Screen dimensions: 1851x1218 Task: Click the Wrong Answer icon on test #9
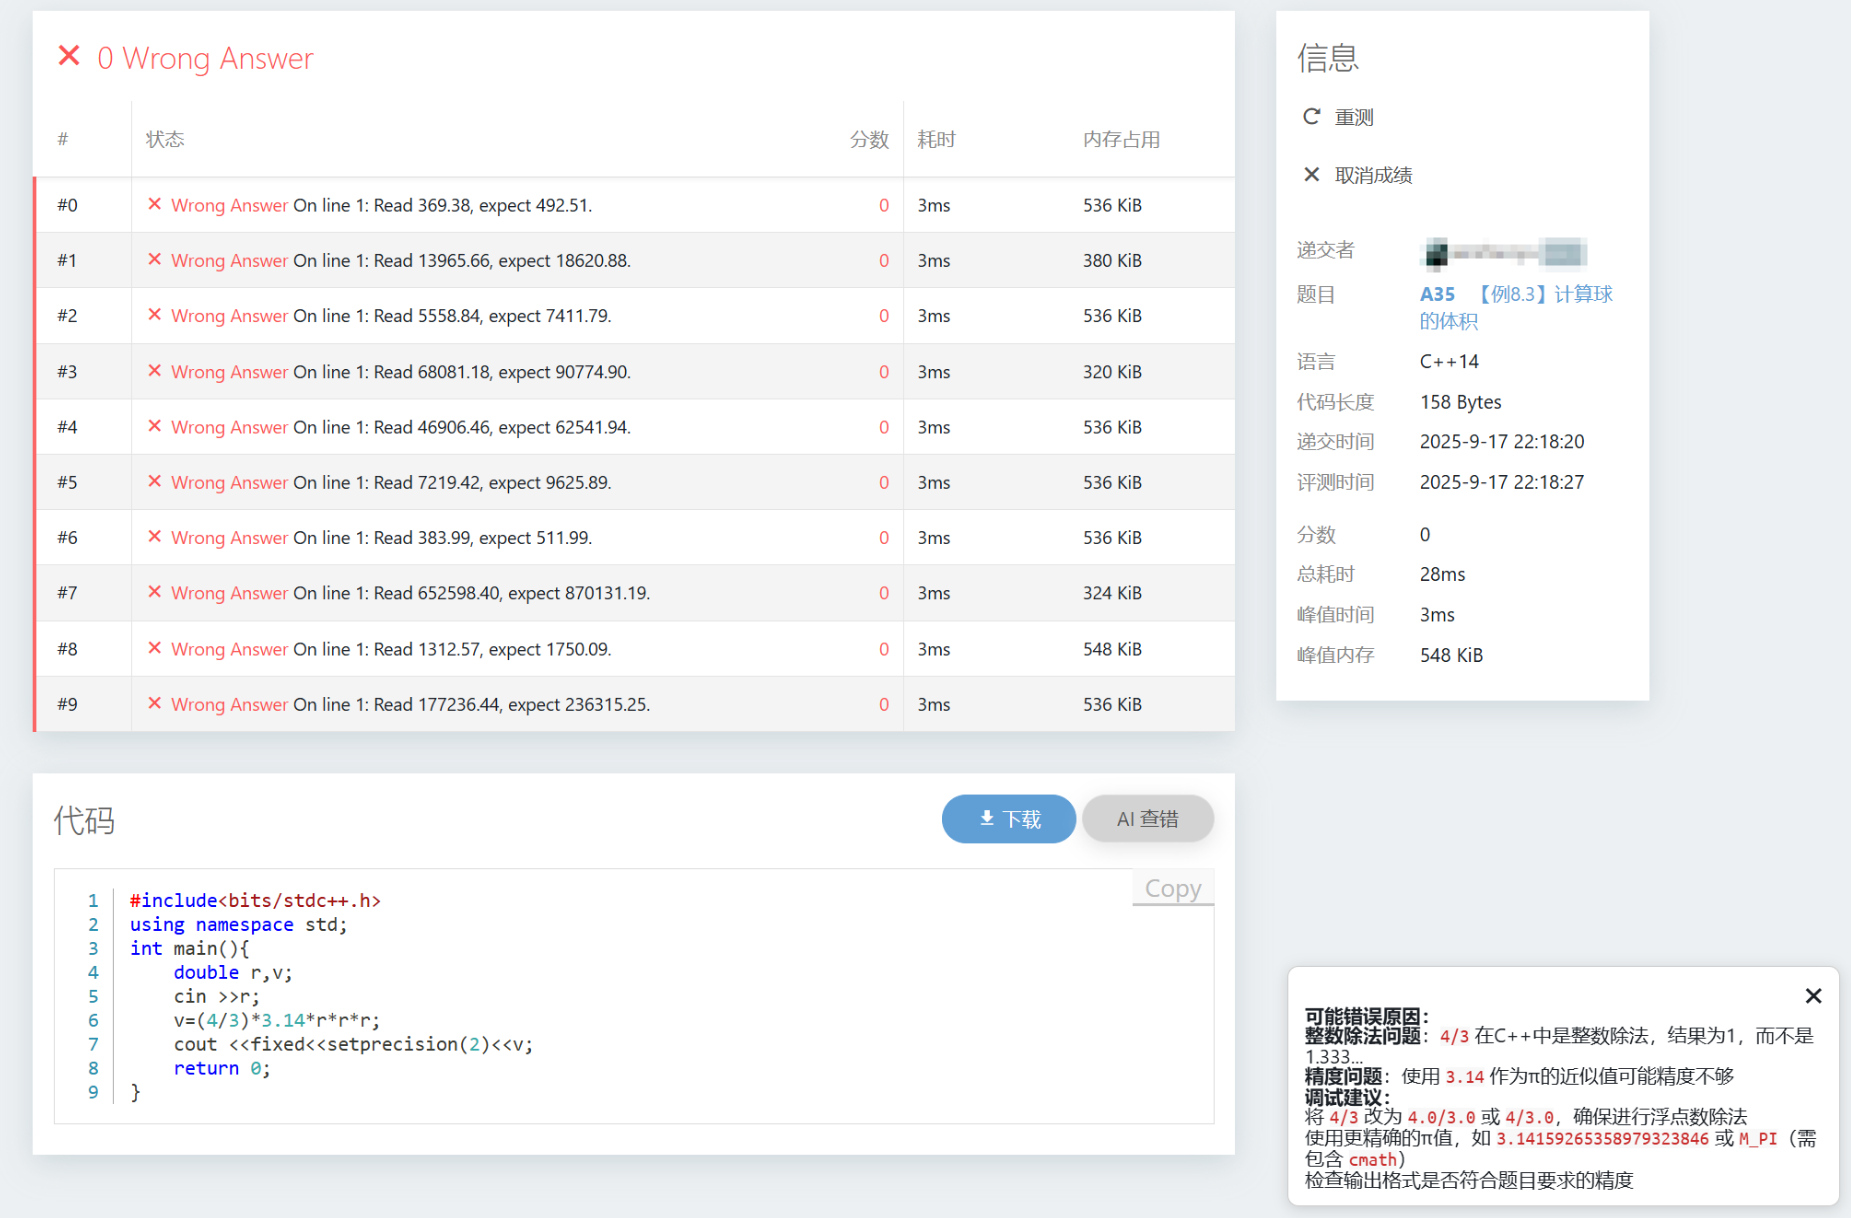pyautogui.click(x=155, y=704)
